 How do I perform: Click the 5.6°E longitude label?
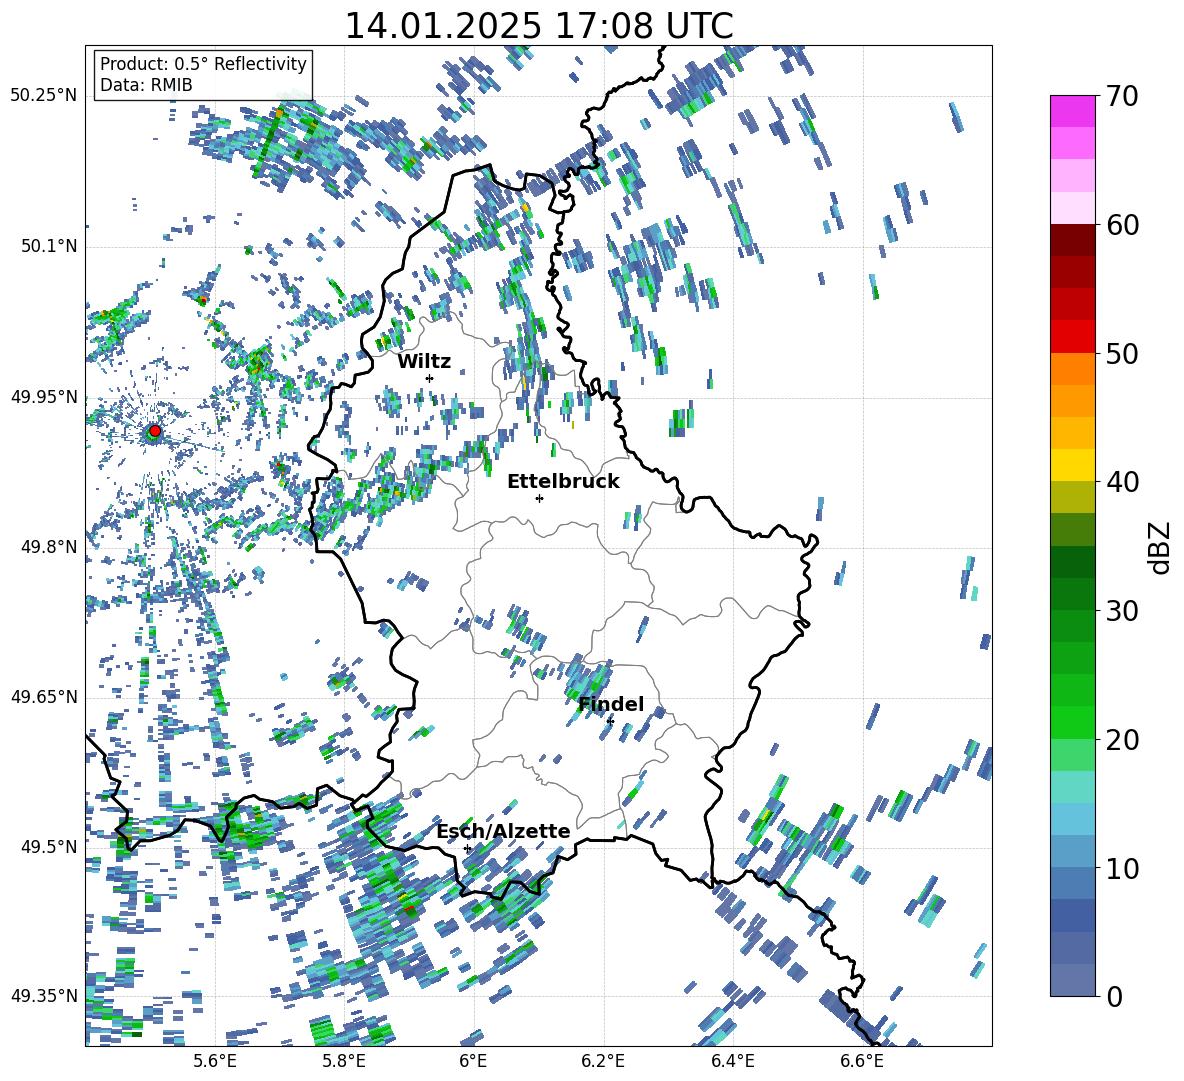click(215, 1061)
